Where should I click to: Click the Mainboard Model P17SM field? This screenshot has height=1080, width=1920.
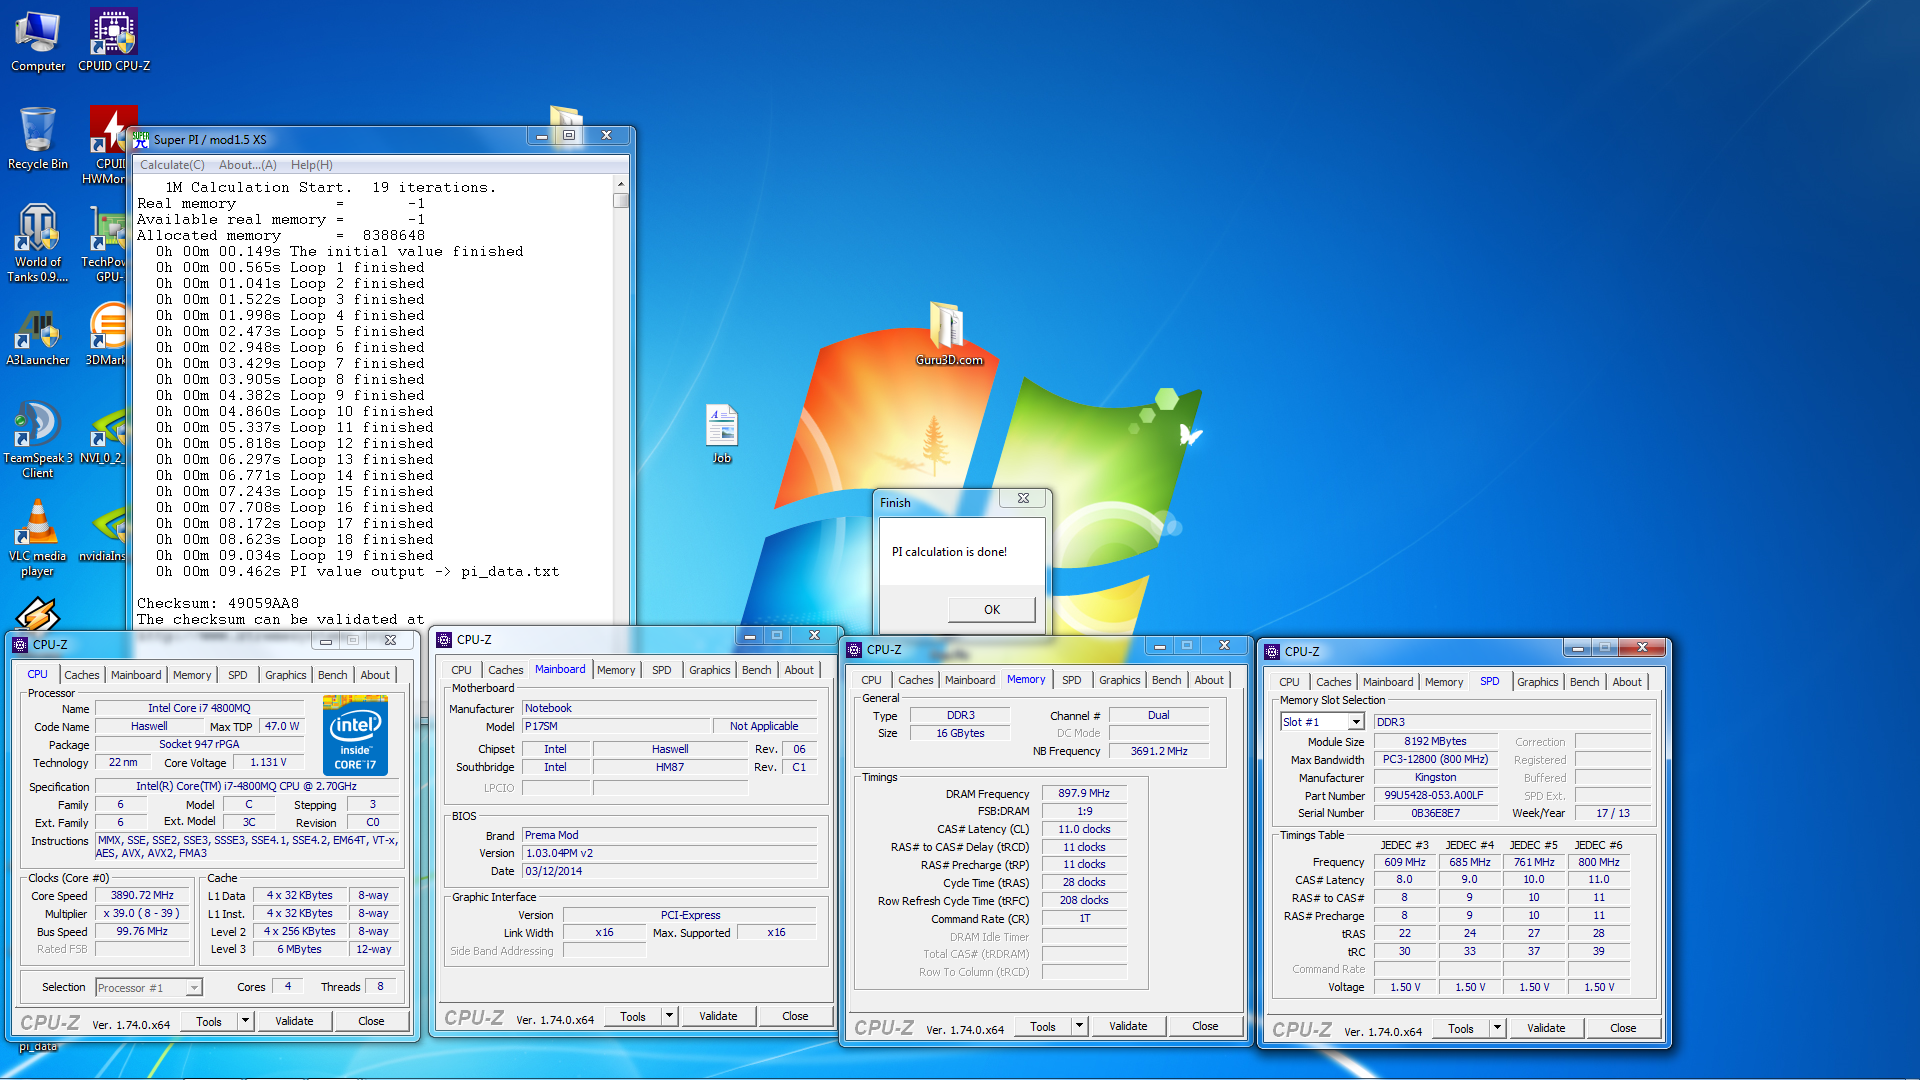coord(616,726)
